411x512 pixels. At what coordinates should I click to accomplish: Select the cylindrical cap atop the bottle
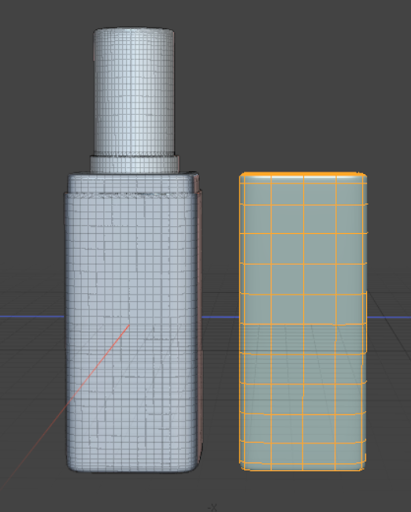pyautogui.click(x=133, y=92)
